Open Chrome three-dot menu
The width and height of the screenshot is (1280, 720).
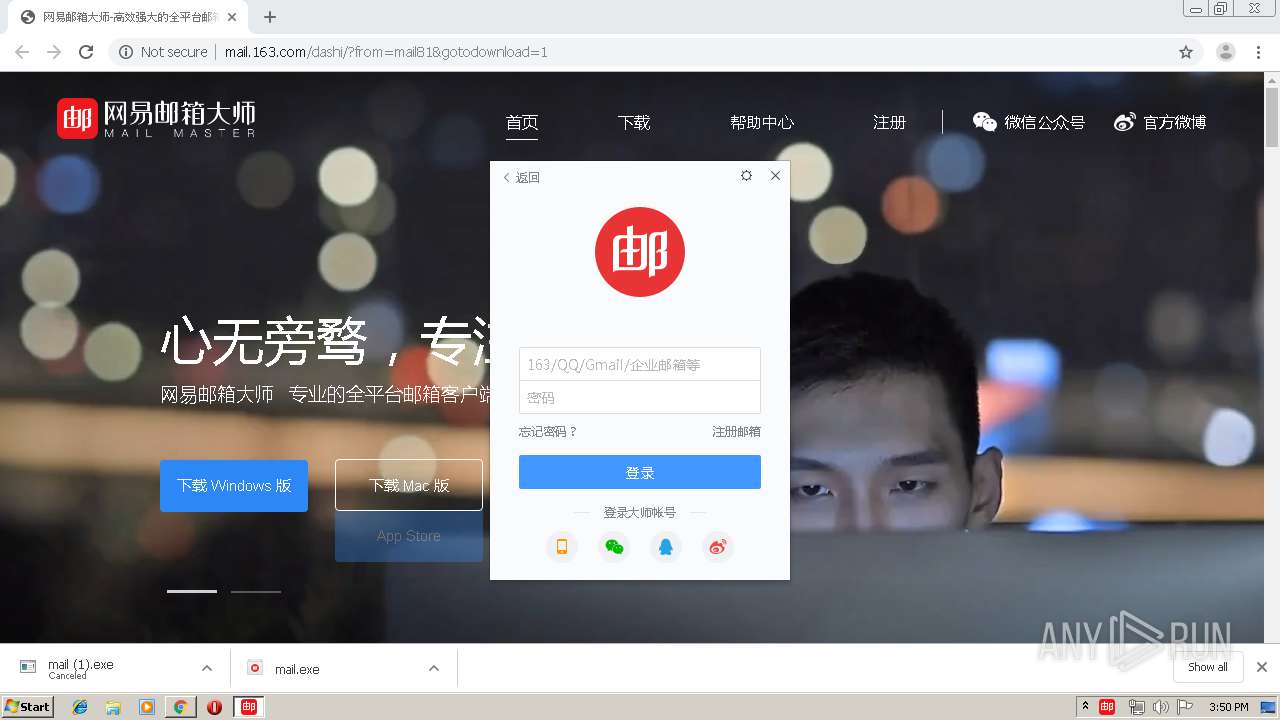[1258, 52]
